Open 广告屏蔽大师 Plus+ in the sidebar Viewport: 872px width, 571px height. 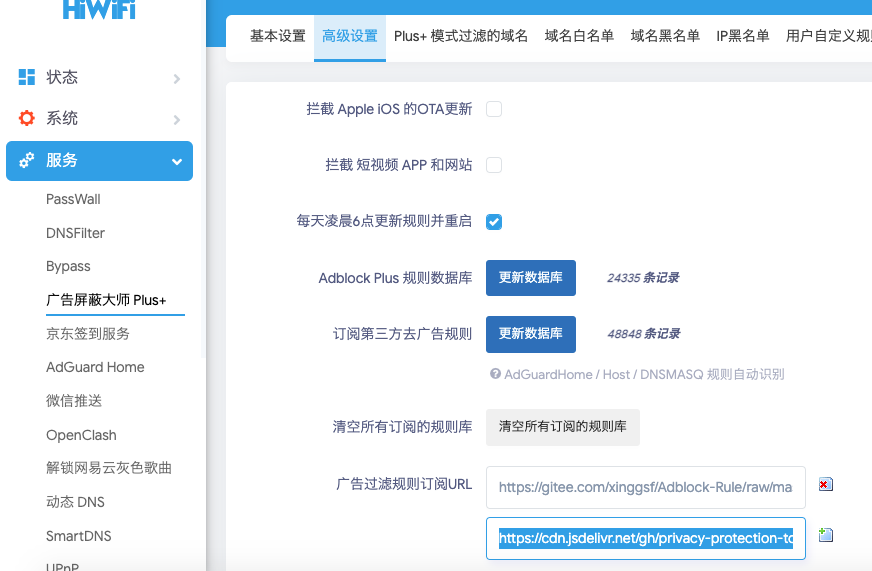106,300
